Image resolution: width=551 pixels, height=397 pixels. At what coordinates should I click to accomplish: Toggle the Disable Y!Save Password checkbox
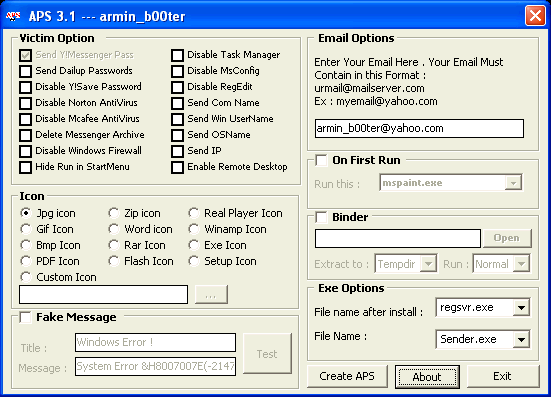tap(26, 87)
